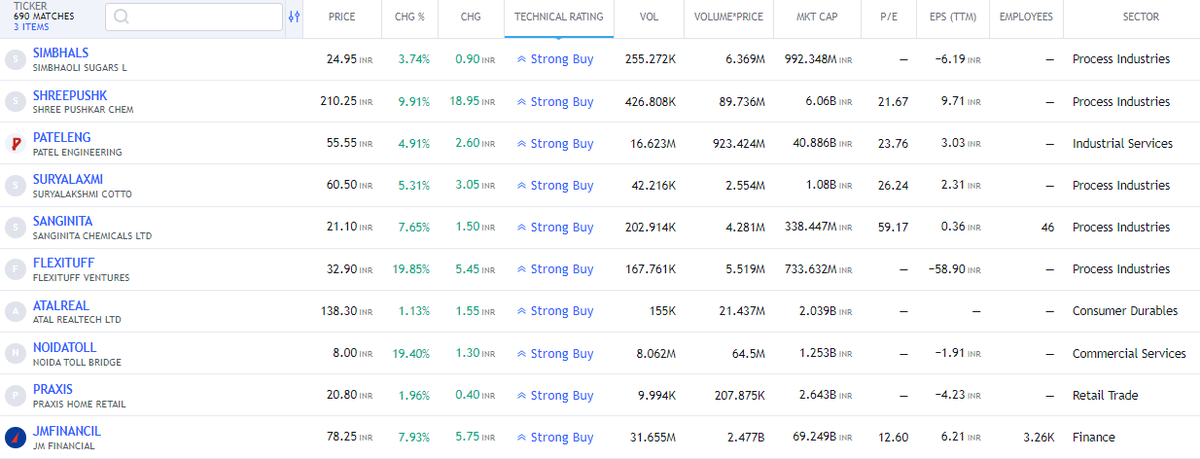The width and height of the screenshot is (1200, 459).
Task: Click the SIMBHALS round logo icon
Action: coord(14,59)
